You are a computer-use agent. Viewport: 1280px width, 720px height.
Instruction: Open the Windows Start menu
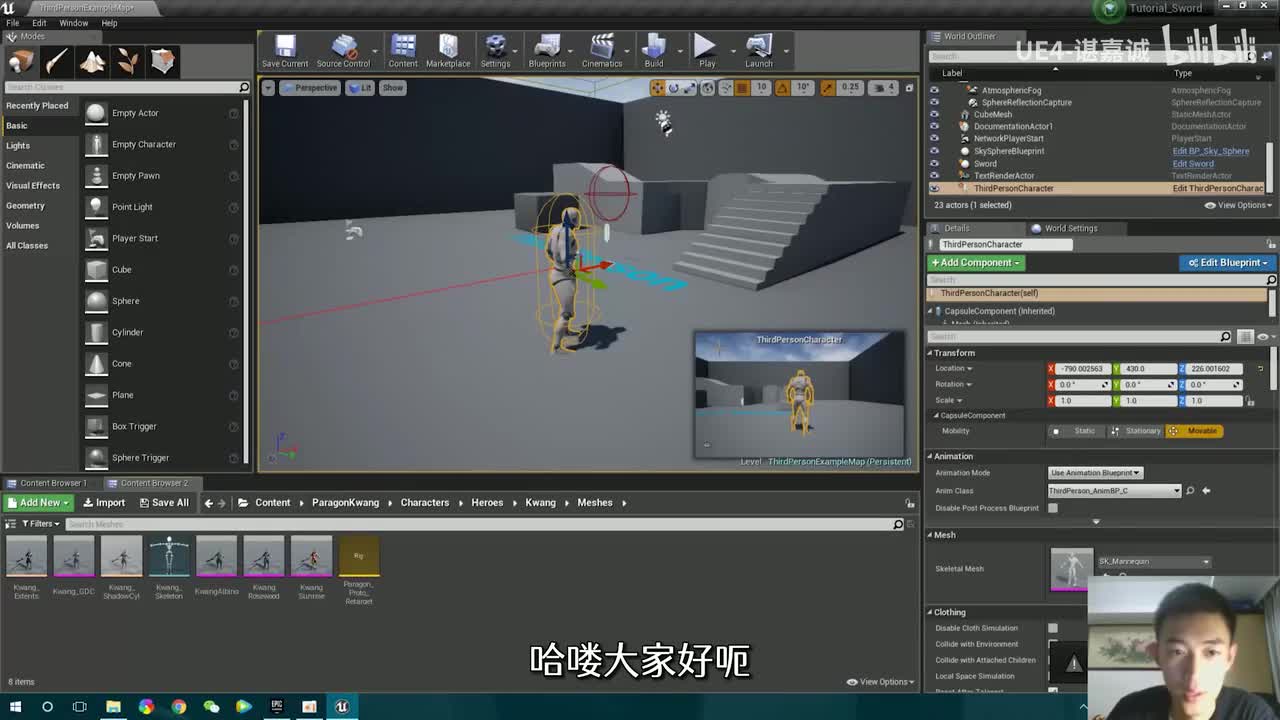pyautogui.click(x=15, y=706)
